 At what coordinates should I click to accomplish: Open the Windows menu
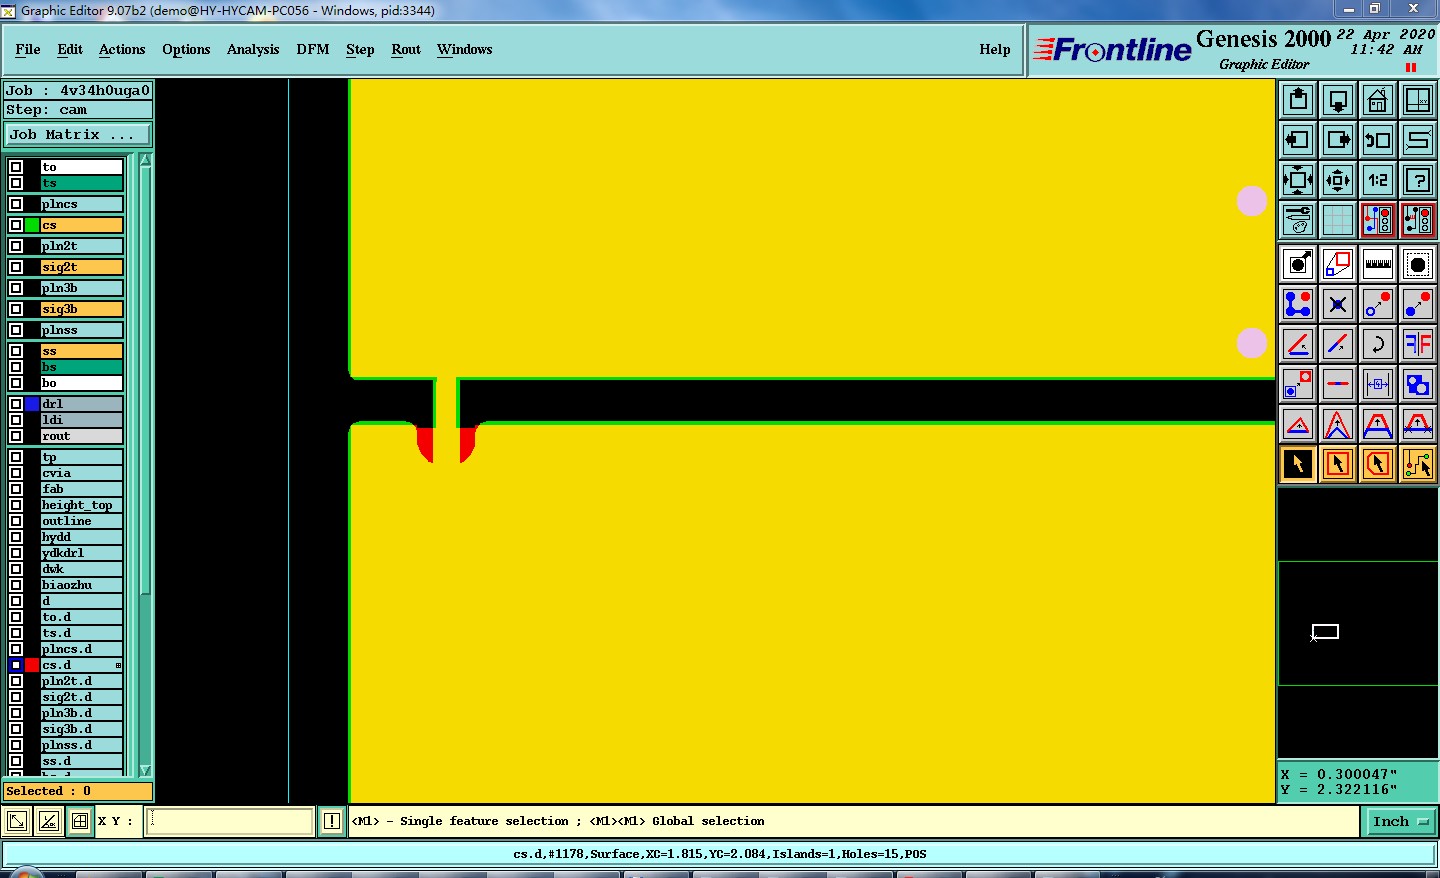464,49
